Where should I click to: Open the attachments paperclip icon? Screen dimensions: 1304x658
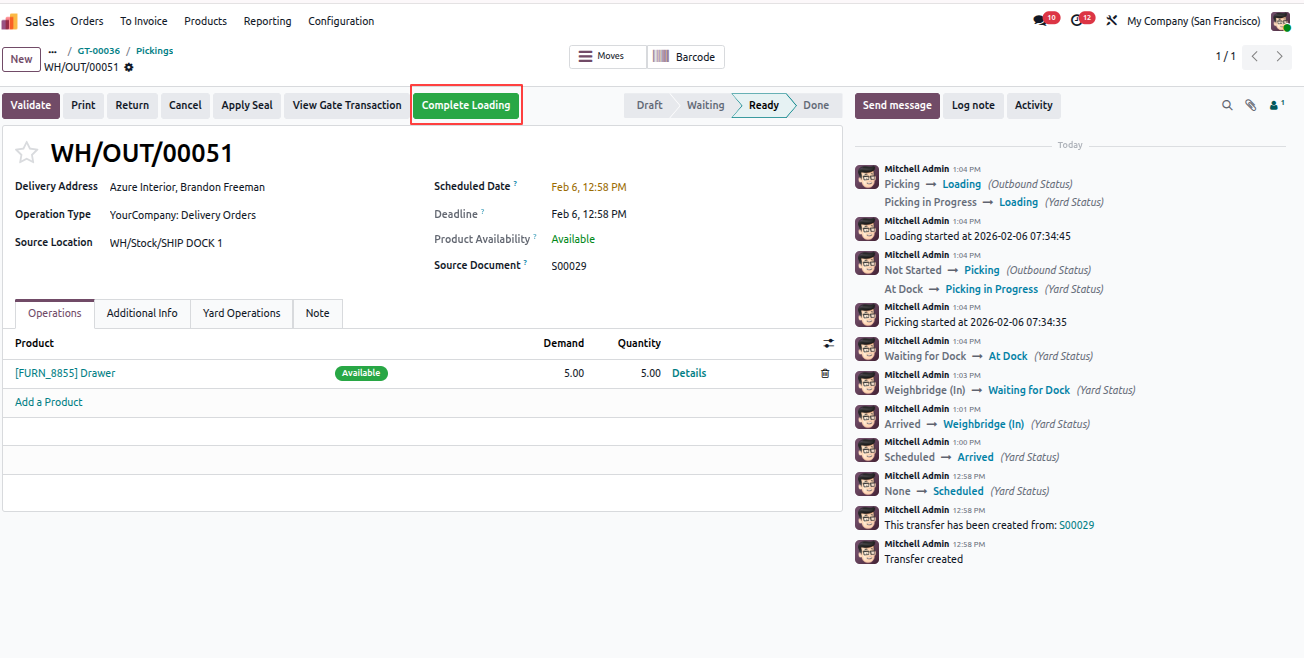1250,105
